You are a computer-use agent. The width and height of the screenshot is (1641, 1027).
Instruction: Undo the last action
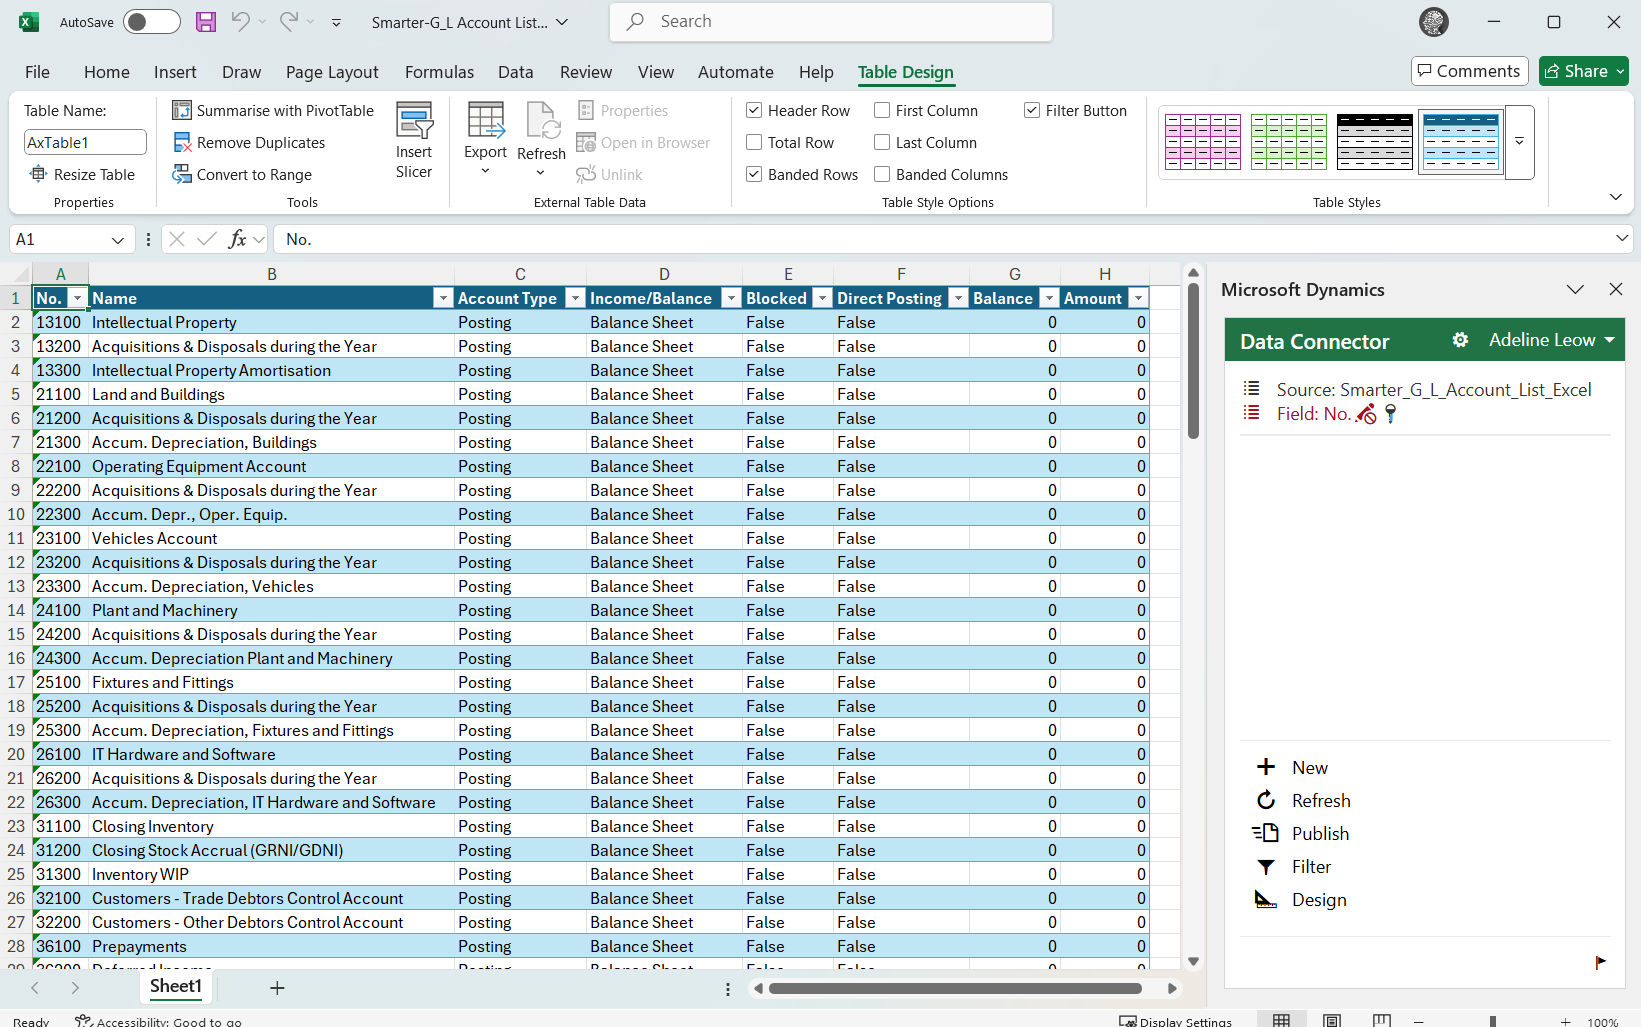point(240,22)
